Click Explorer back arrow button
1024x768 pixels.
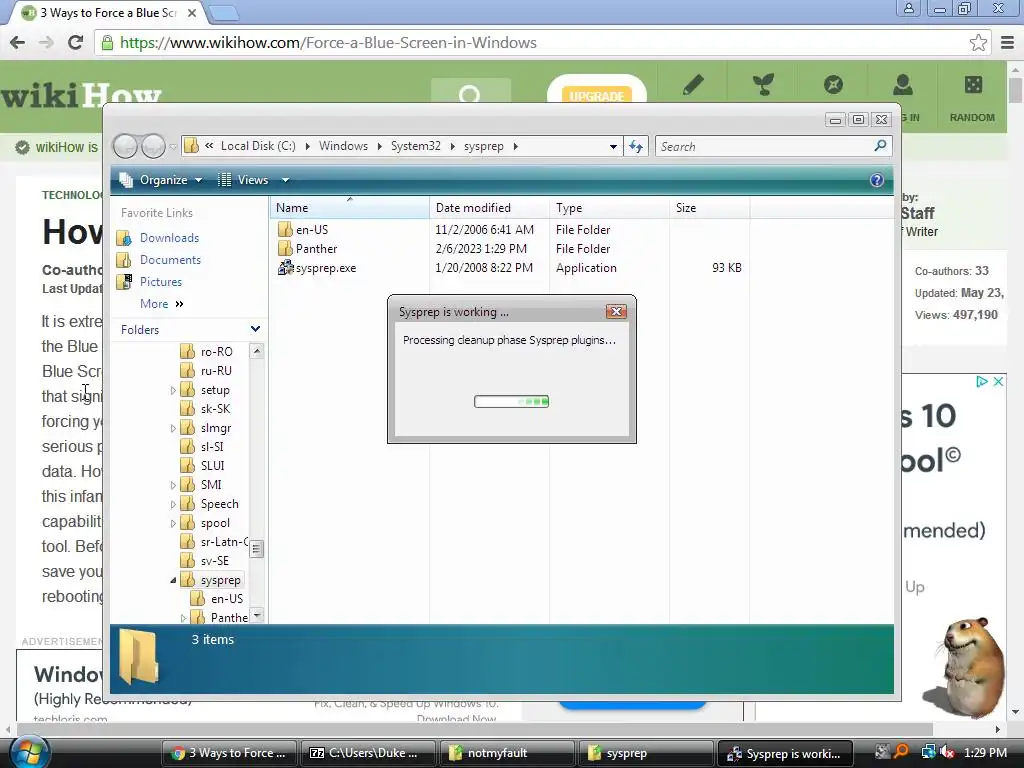coord(125,146)
